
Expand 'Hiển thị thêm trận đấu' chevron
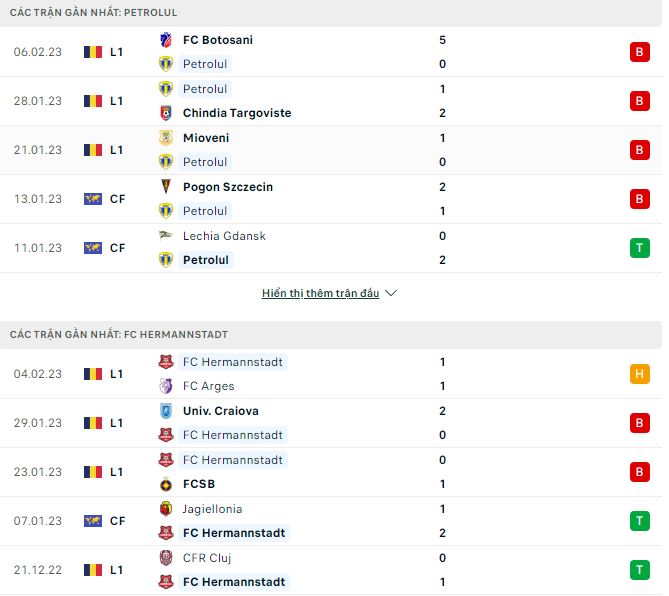click(391, 294)
